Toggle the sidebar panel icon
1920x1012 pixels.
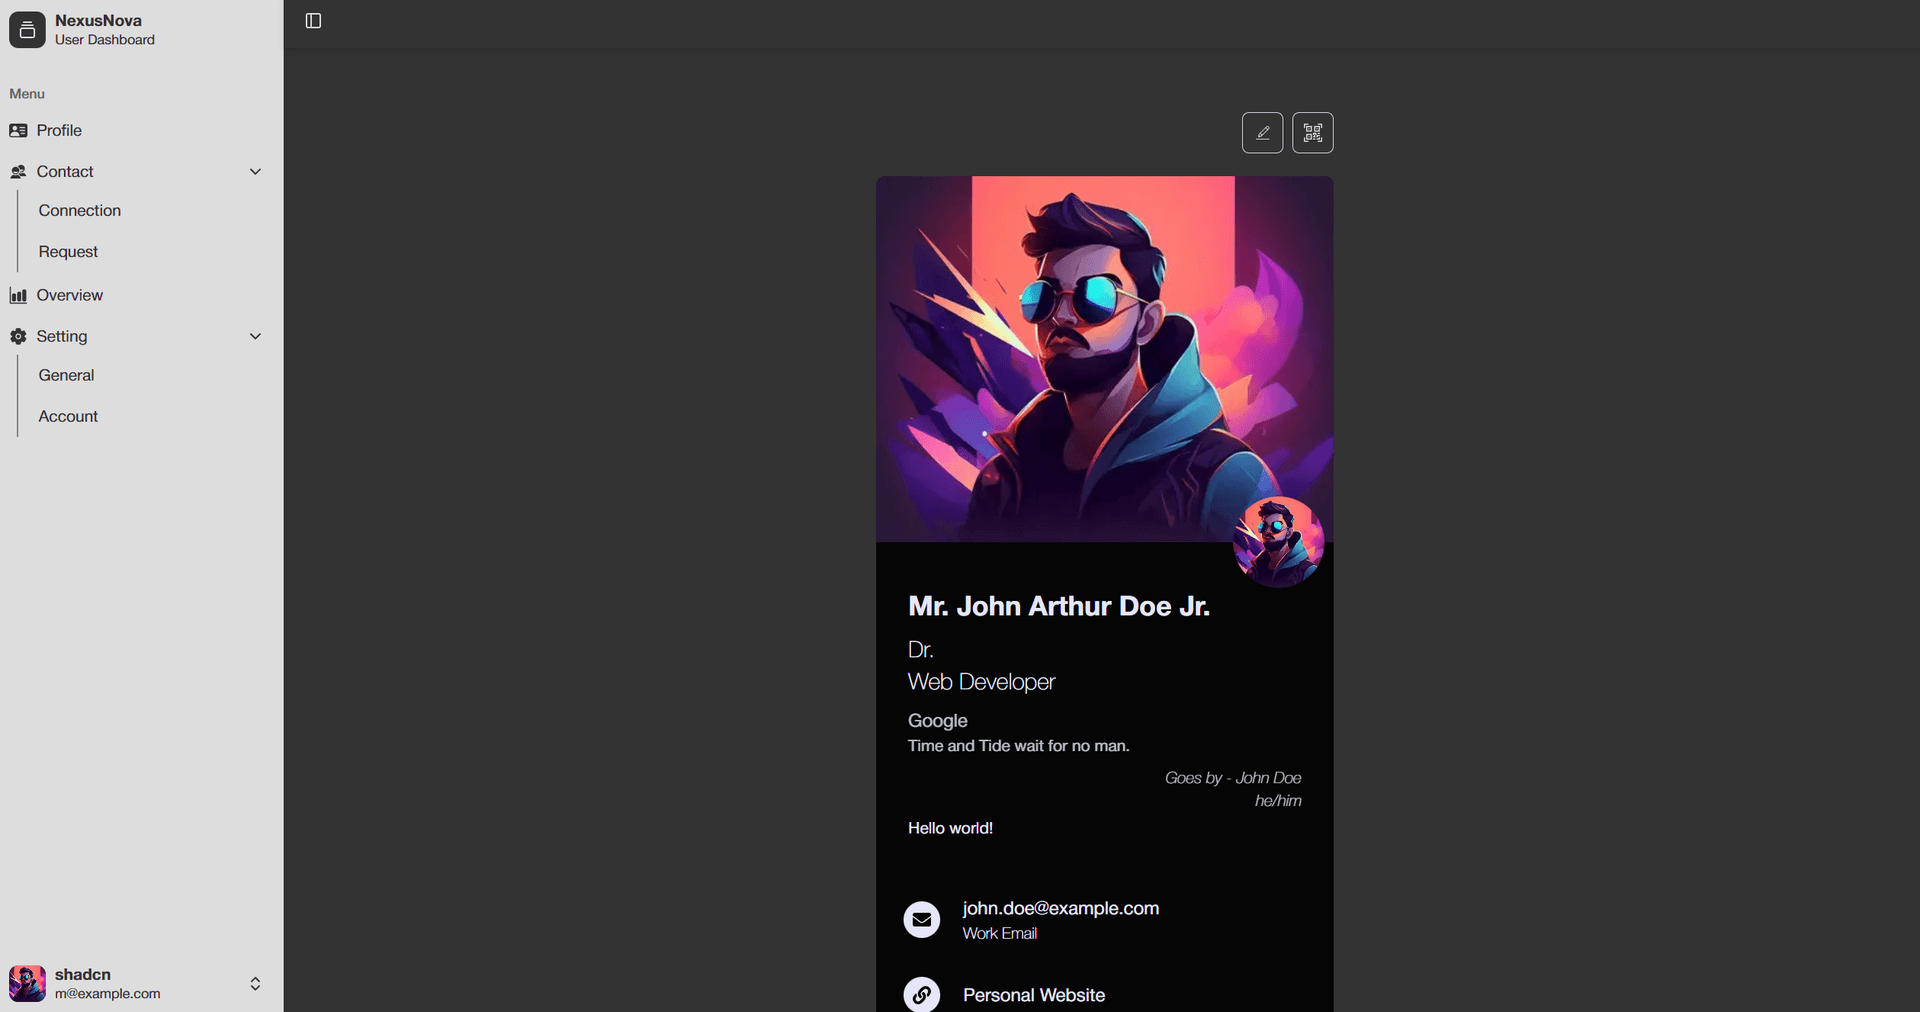point(313,21)
